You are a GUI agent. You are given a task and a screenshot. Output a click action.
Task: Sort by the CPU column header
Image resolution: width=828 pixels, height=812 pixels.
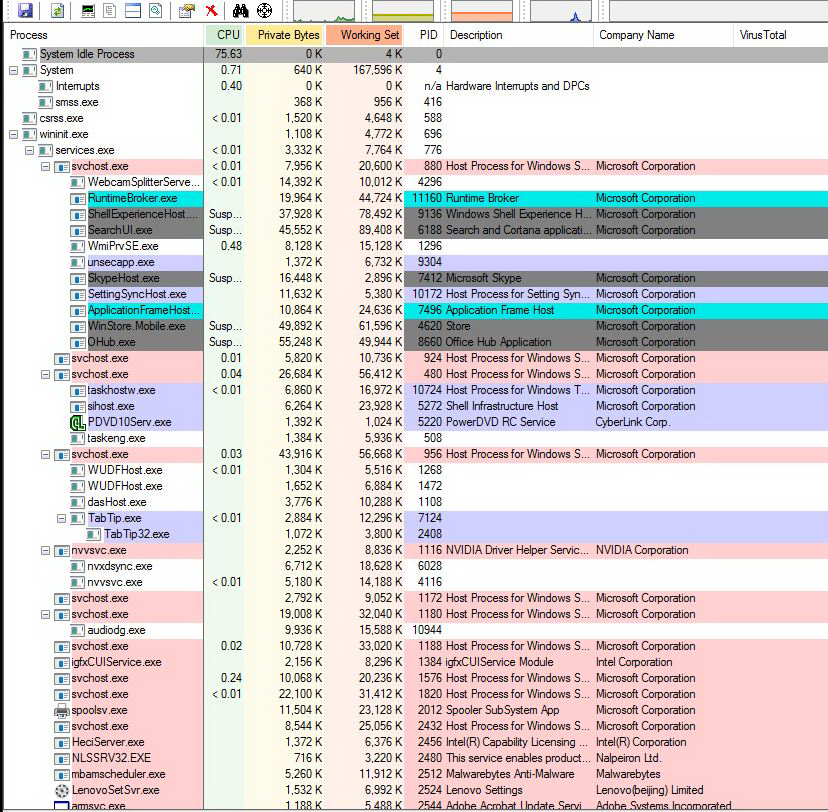pyautogui.click(x=228, y=35)
